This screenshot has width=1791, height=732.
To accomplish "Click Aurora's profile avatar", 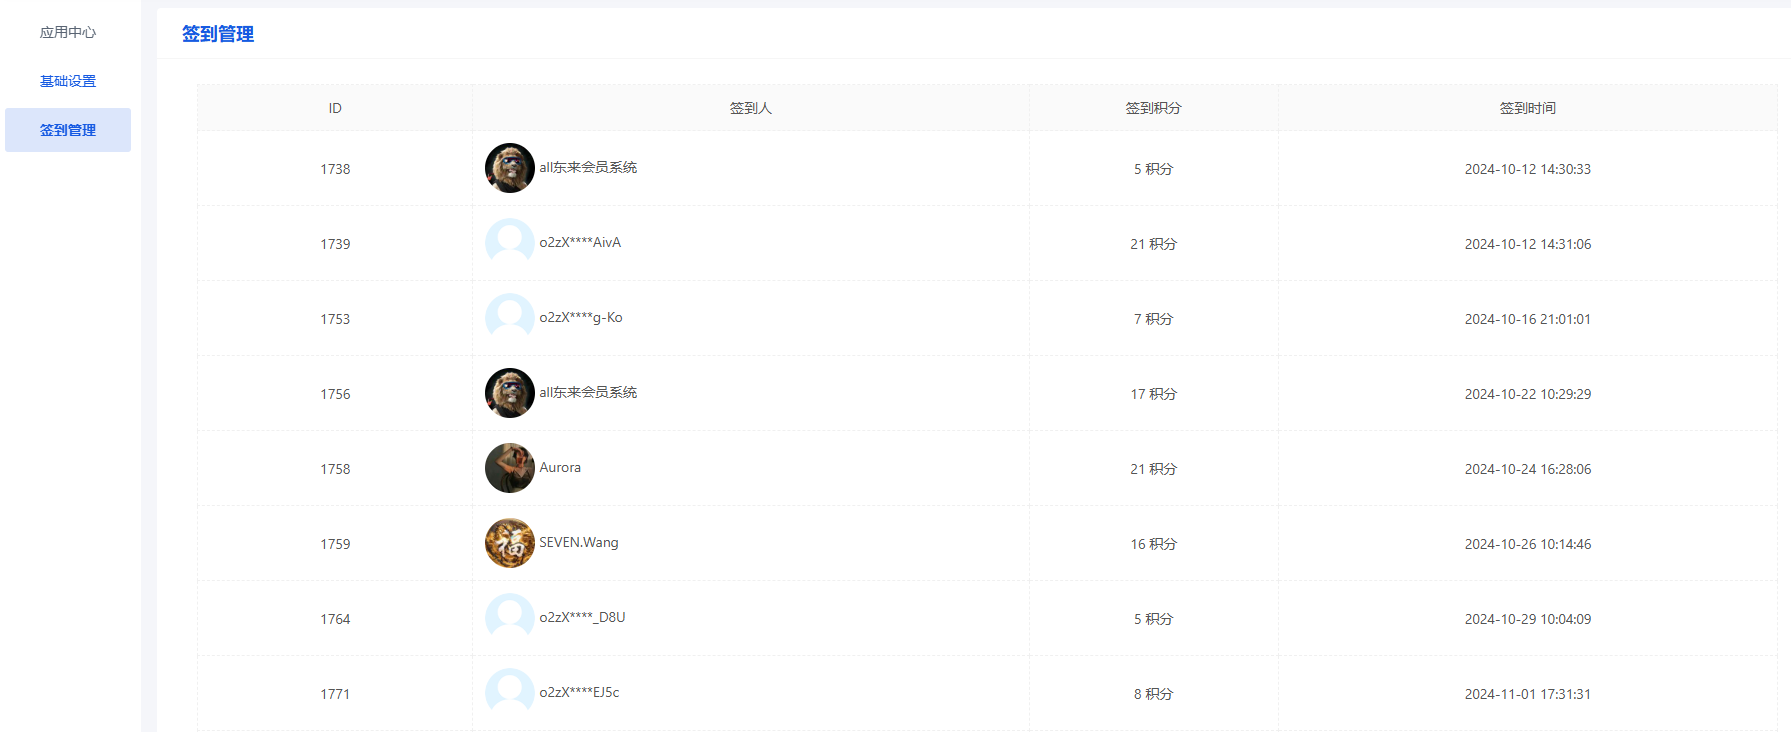I will (509, 468).
